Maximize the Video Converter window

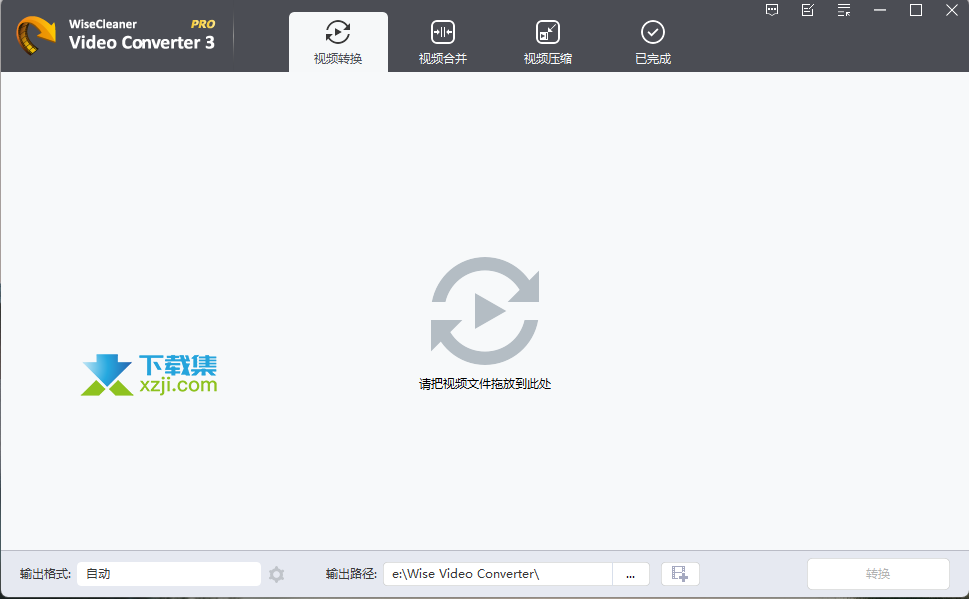[x=916, y=10]
